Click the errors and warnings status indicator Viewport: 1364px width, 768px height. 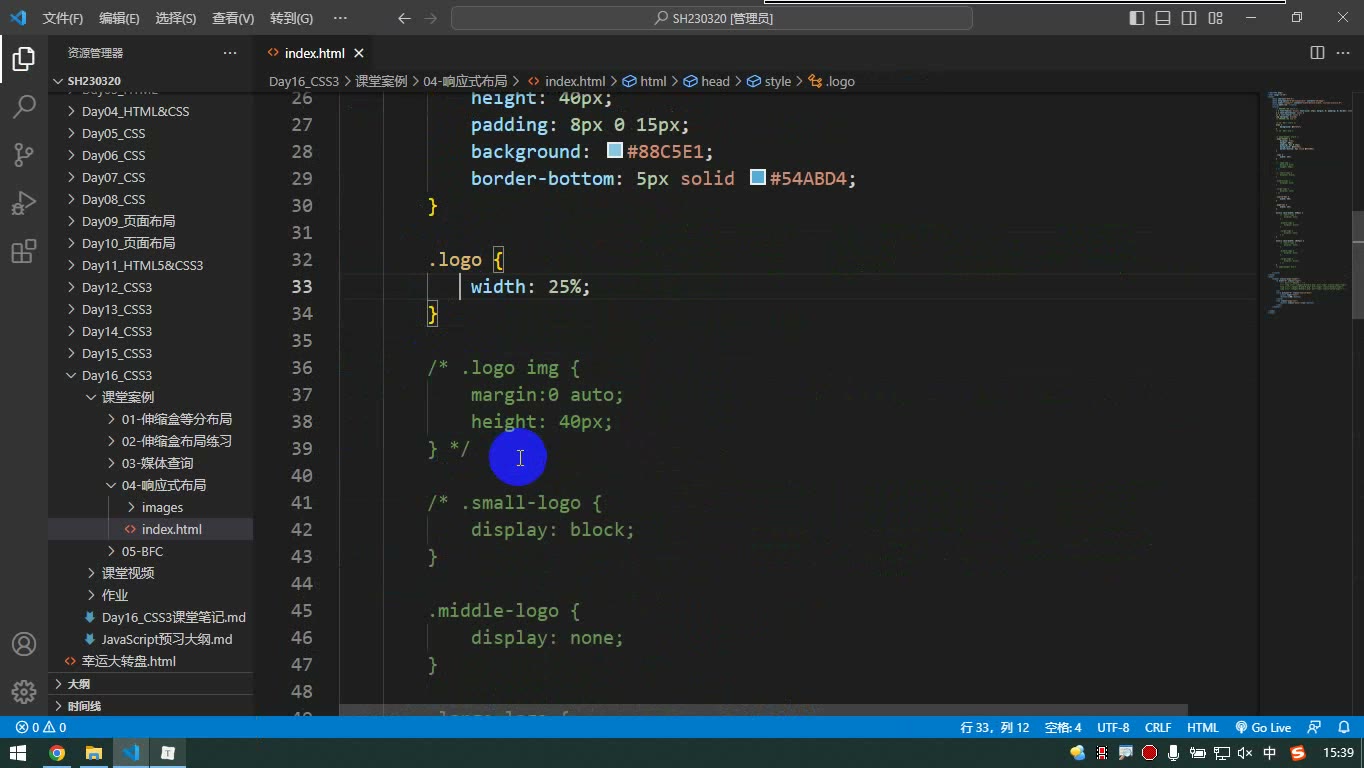click(41, 728)
